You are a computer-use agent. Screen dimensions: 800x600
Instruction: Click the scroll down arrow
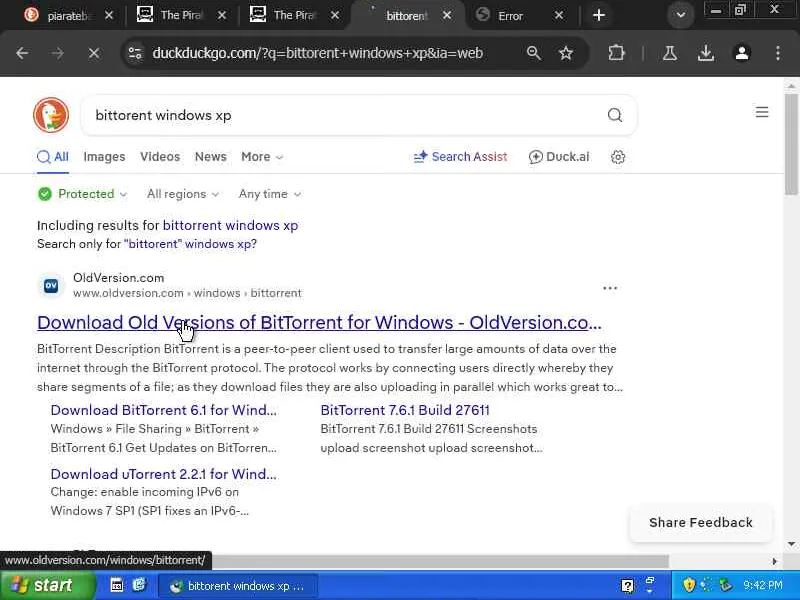click(x=791, y=544)
